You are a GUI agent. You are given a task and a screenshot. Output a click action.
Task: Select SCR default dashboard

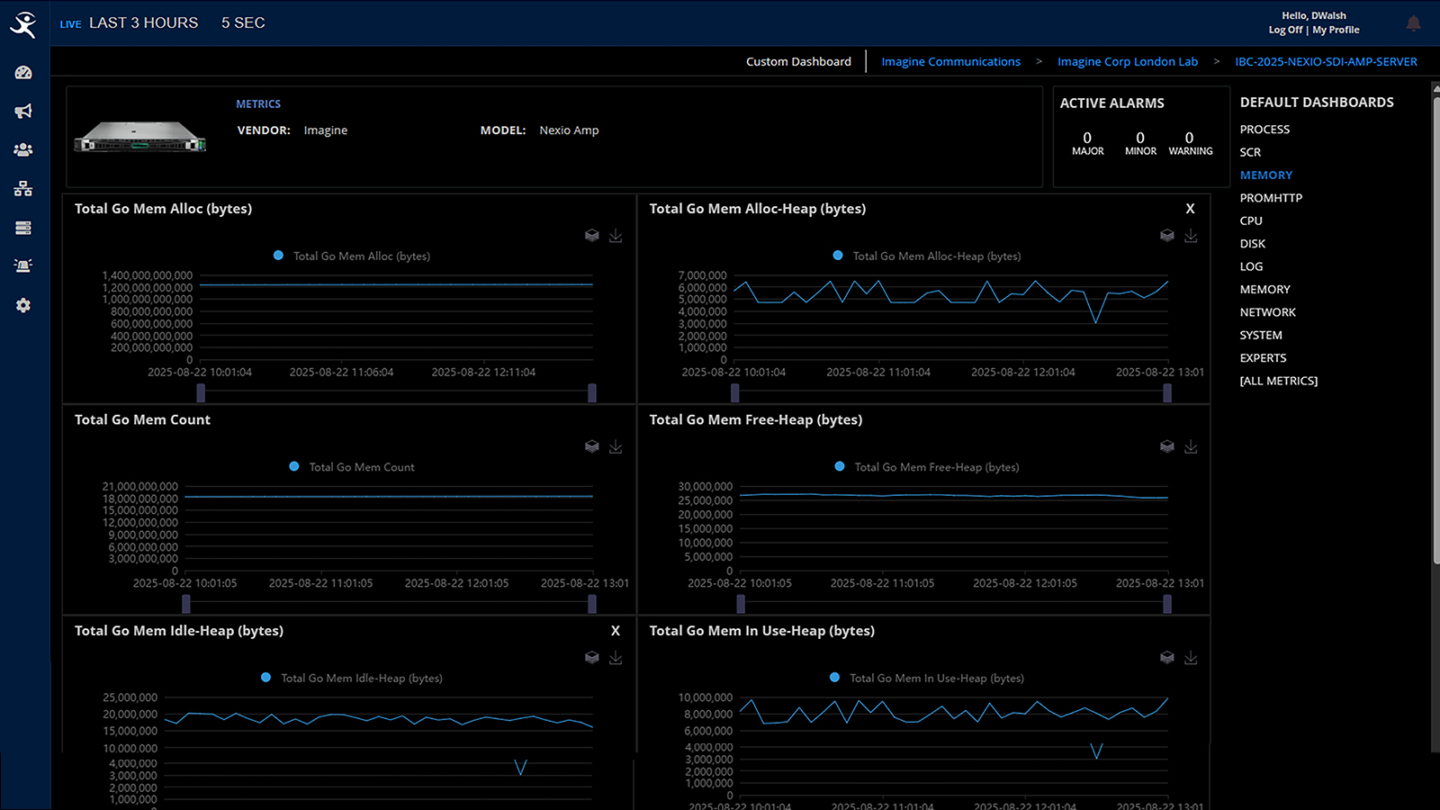[1251, 153]
